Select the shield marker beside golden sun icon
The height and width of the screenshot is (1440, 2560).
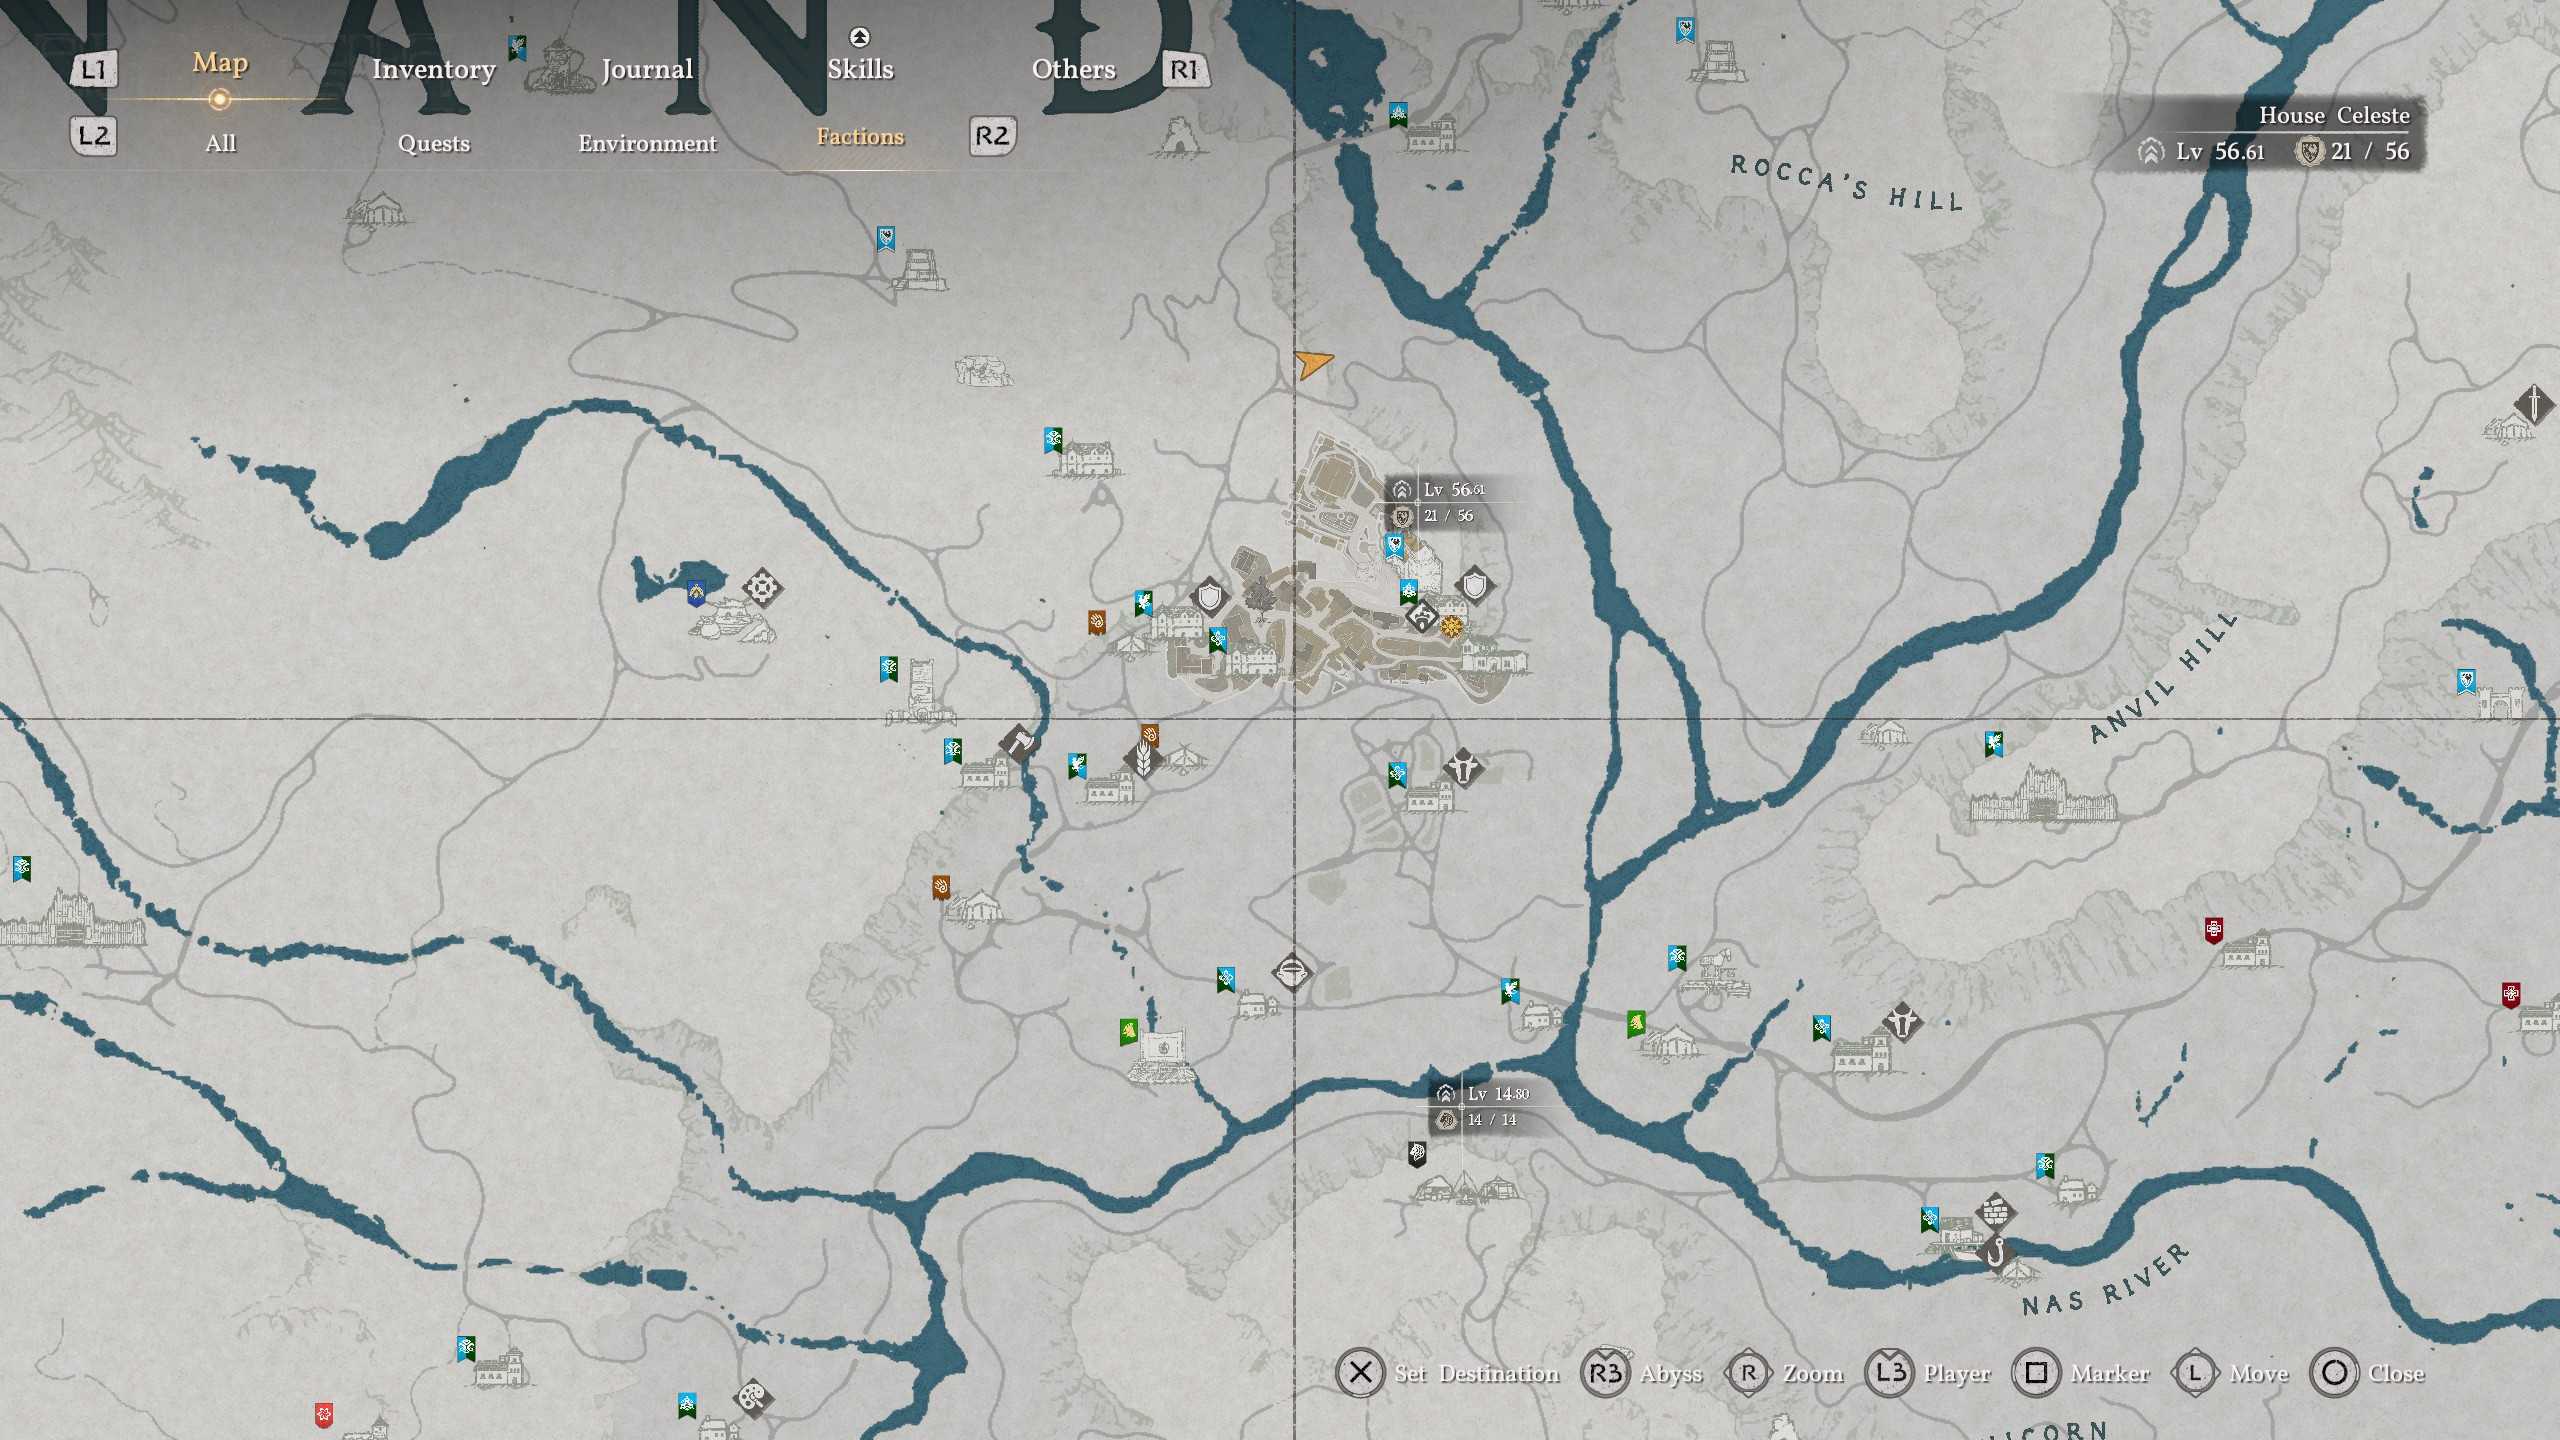(x=1475, y=585)
